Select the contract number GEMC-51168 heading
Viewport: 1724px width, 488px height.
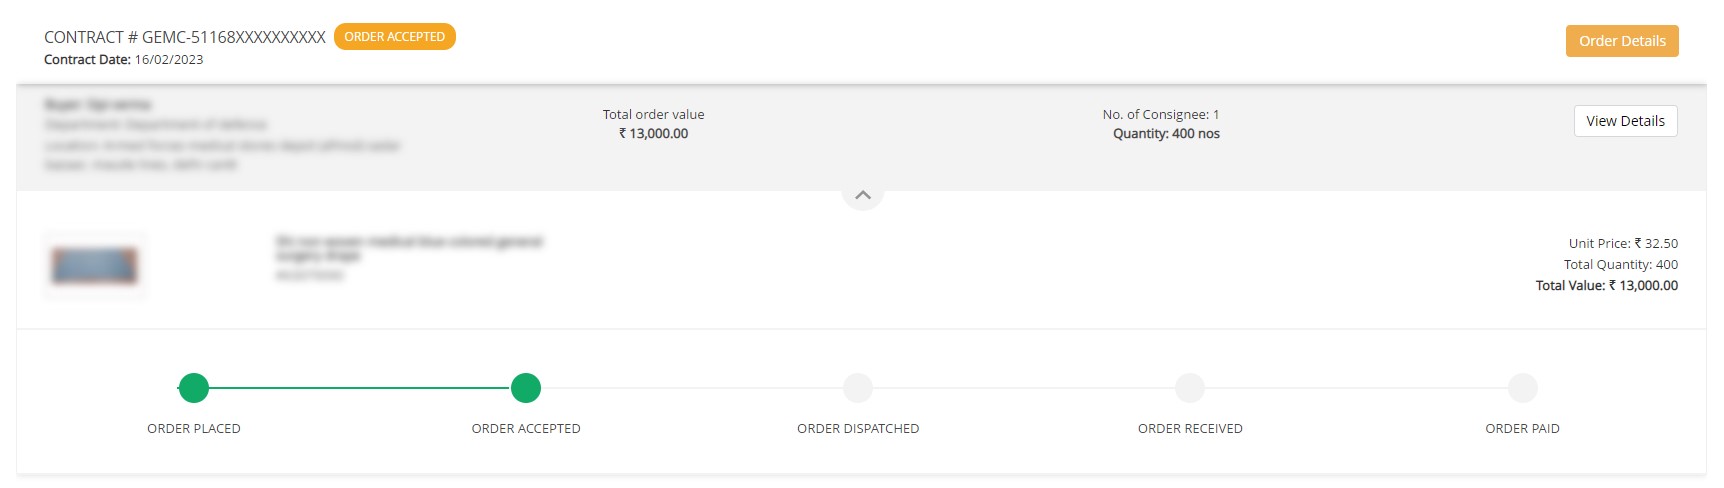(185, 37)
